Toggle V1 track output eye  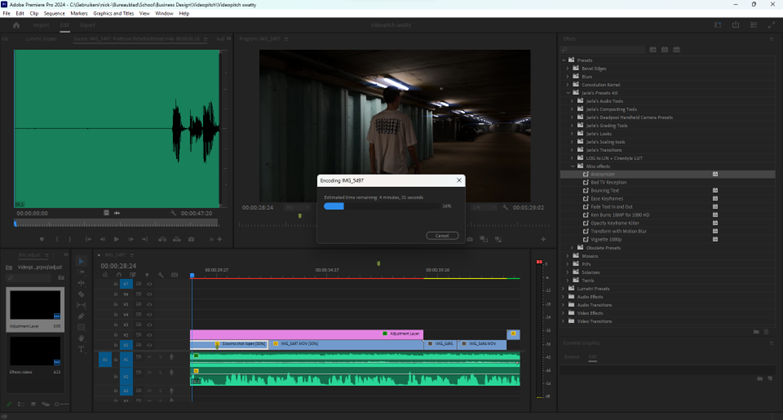click(x=149, y=345)
